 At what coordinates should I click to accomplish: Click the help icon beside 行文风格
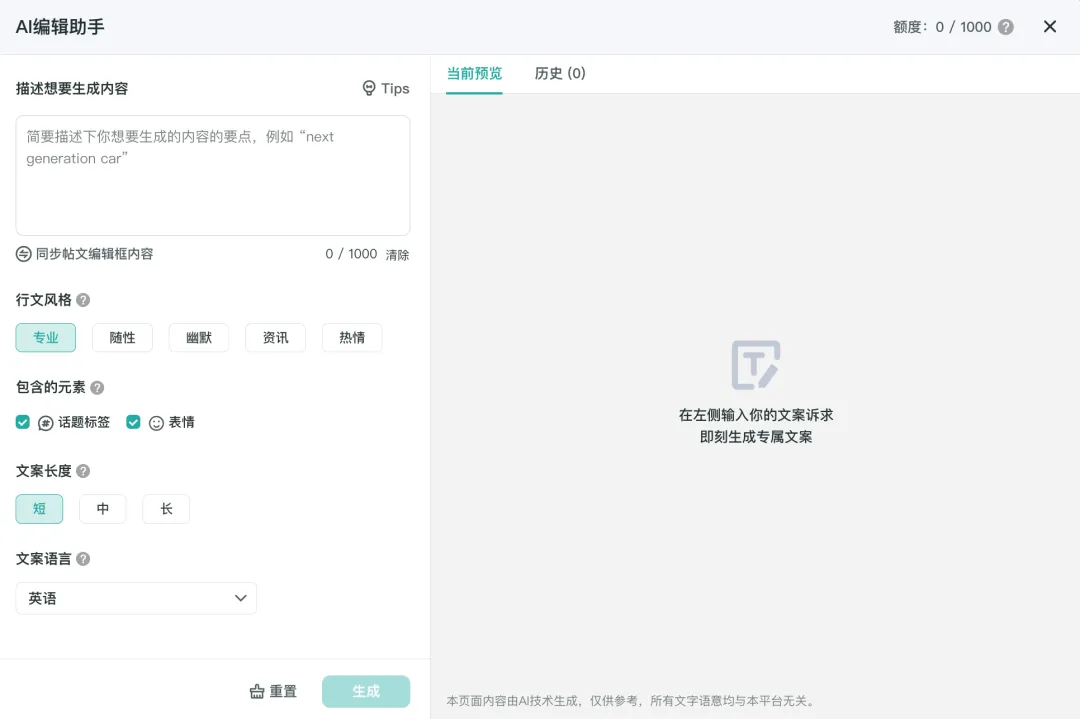(x=82, y=300)
